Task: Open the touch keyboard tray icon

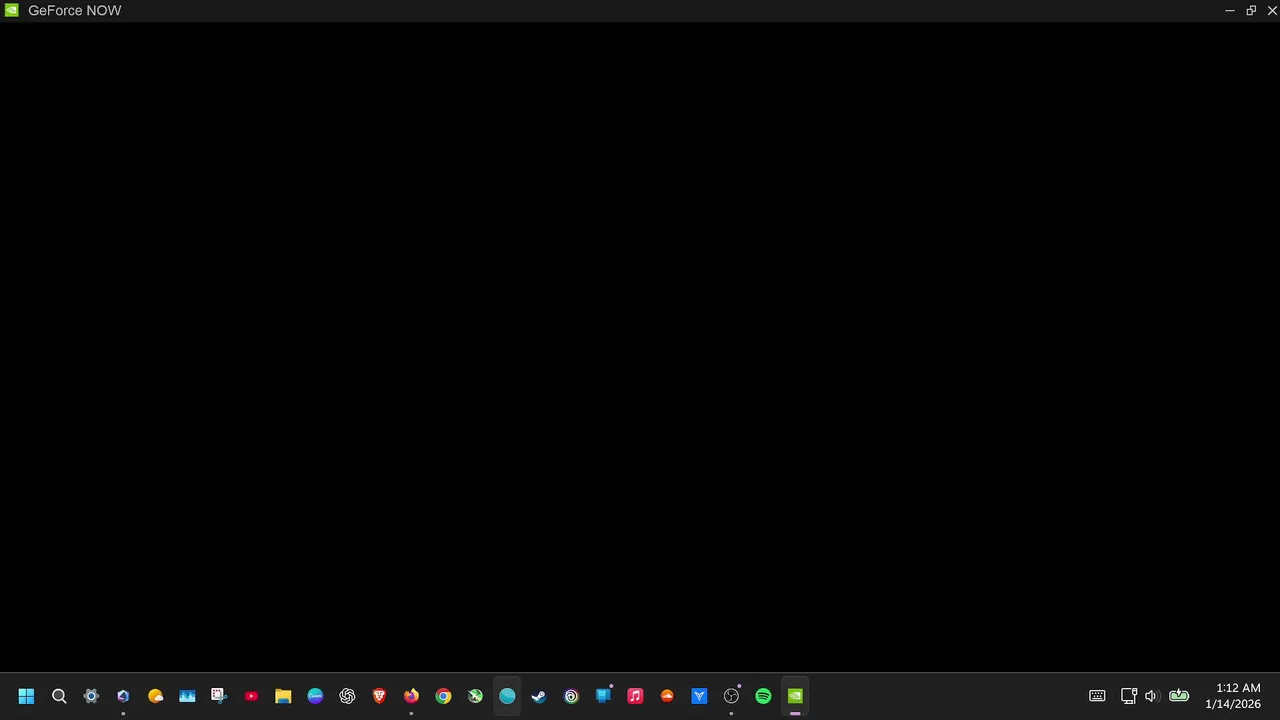Action: 1097,696
